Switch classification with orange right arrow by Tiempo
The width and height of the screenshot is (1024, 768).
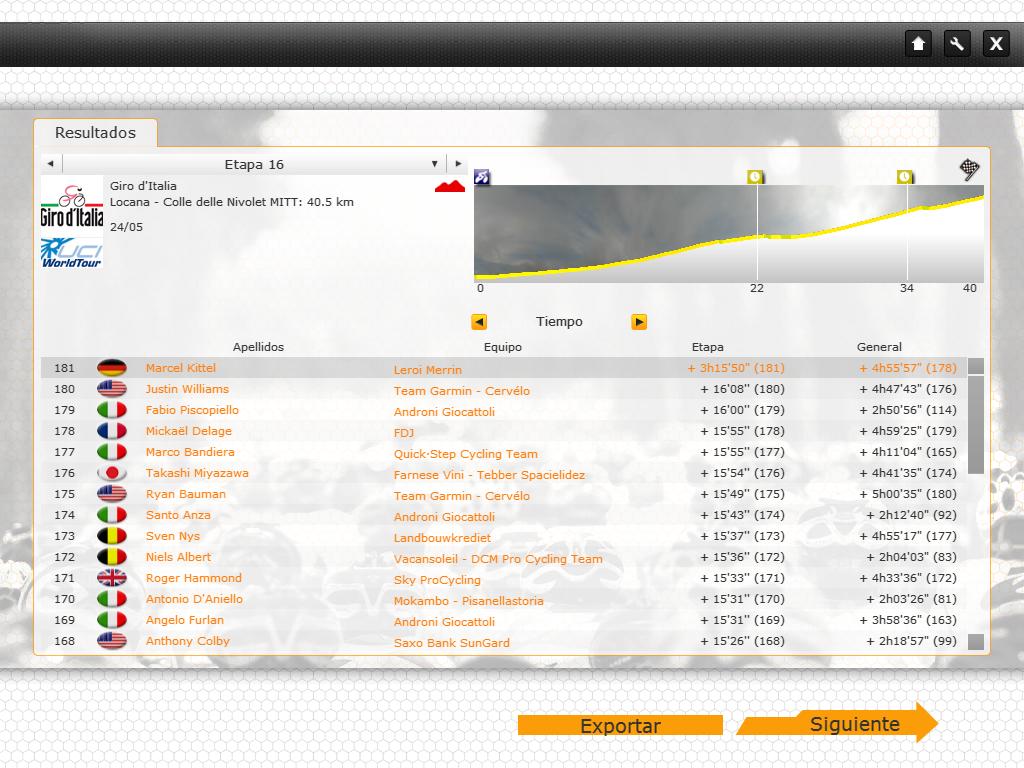[639, 322]
